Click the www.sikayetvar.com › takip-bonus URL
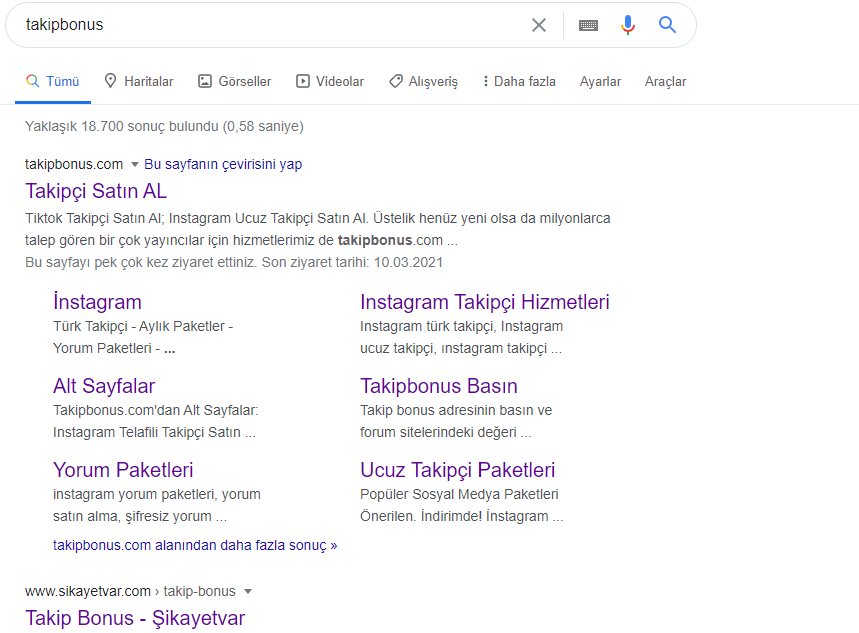Screen dimensions: 859x633 point(130,591)
